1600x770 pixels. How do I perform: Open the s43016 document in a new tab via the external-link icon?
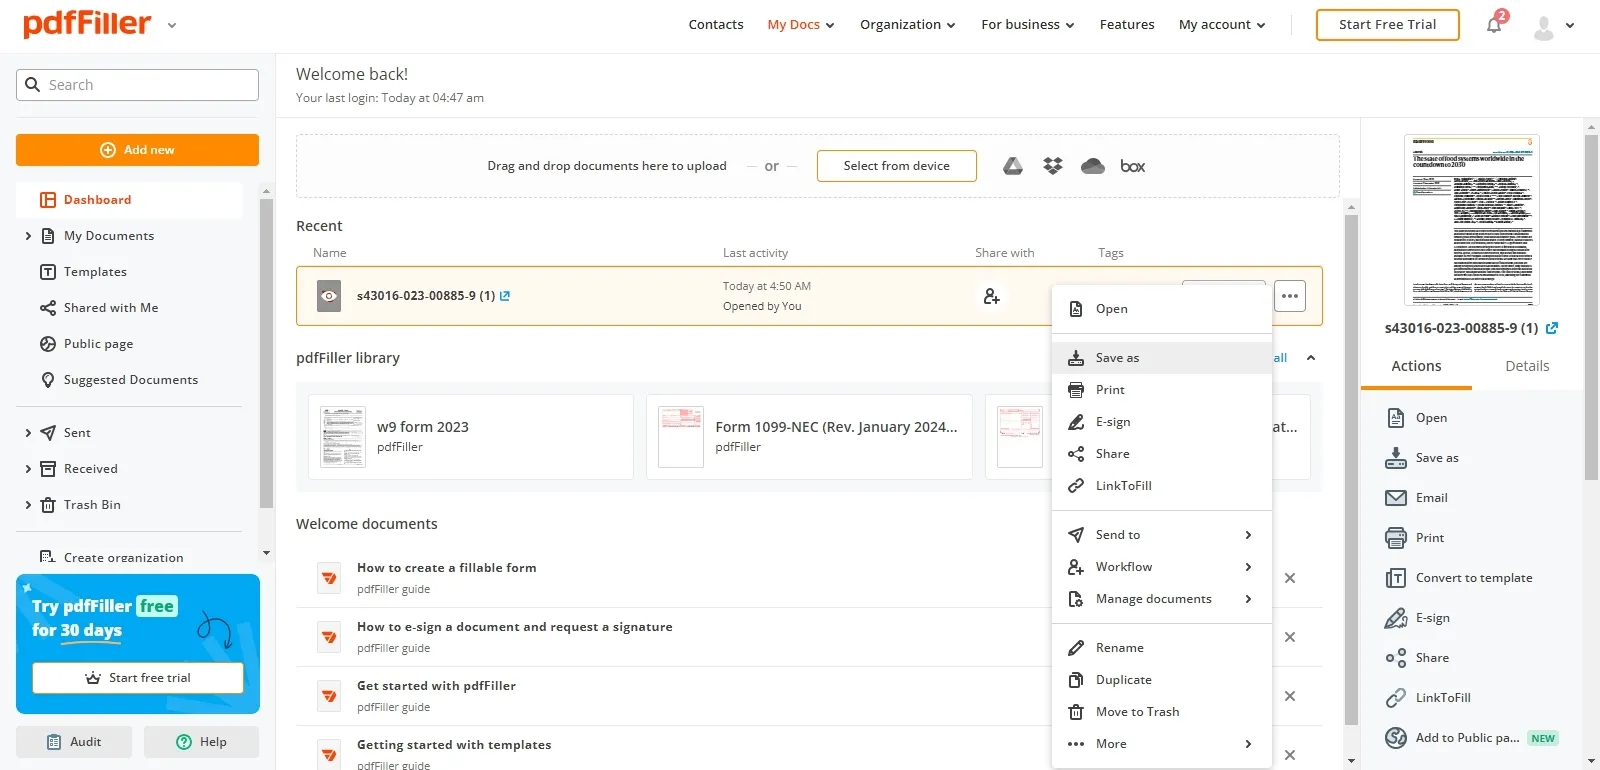(x=505, y=296)
